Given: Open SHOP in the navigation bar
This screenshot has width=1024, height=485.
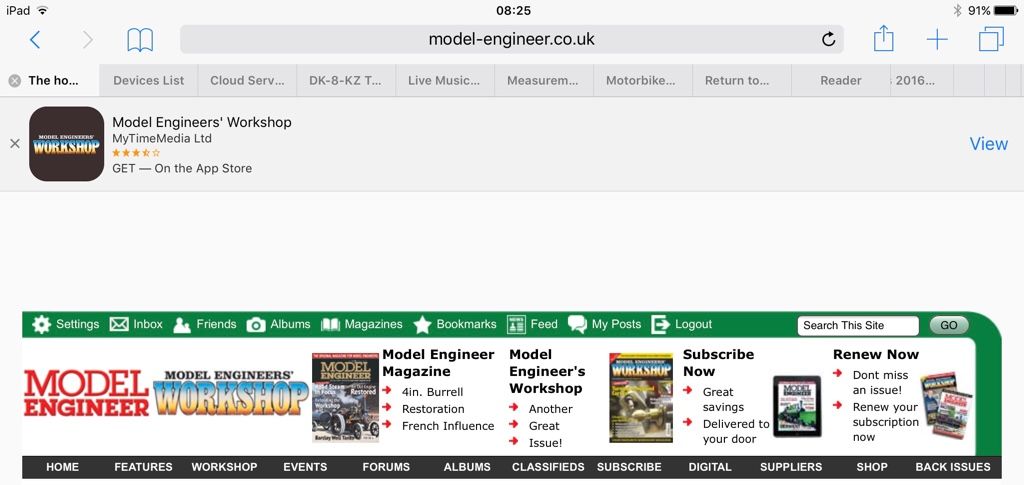Looking at the screenshot, I should point(872,467).
